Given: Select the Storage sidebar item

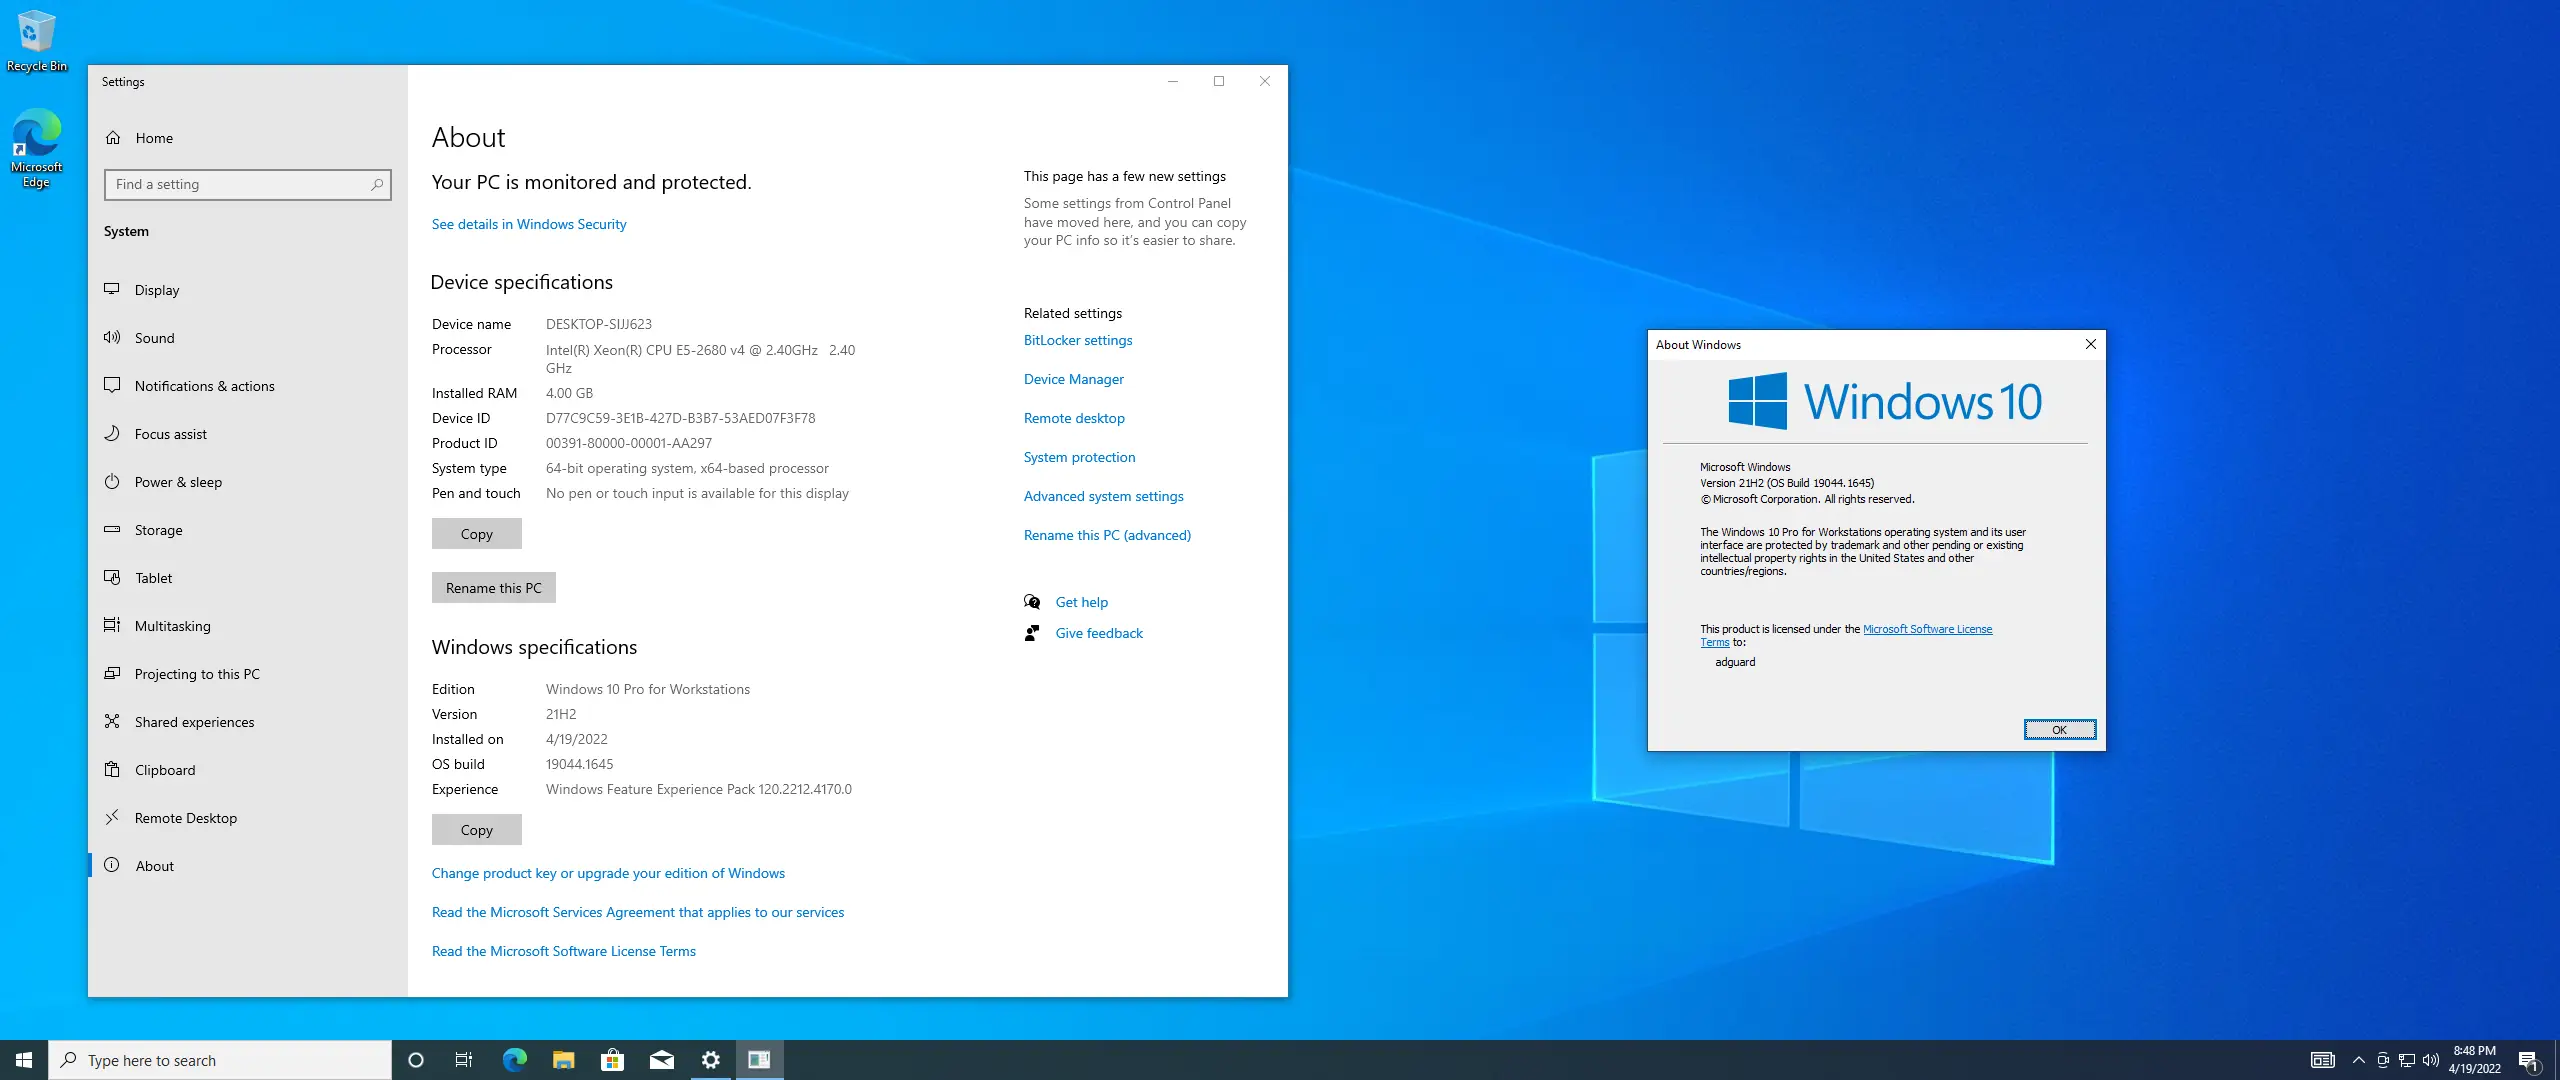Looking at the screenshot, I should coord(158,530).
